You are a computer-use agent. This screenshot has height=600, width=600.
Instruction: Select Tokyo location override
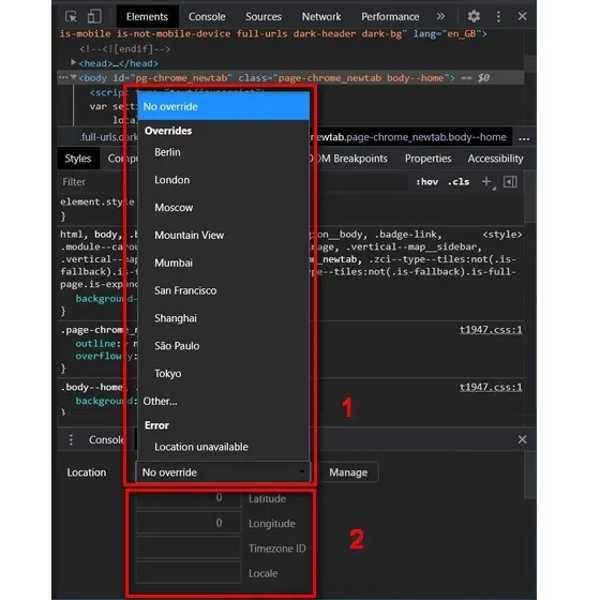click(168, 373)
